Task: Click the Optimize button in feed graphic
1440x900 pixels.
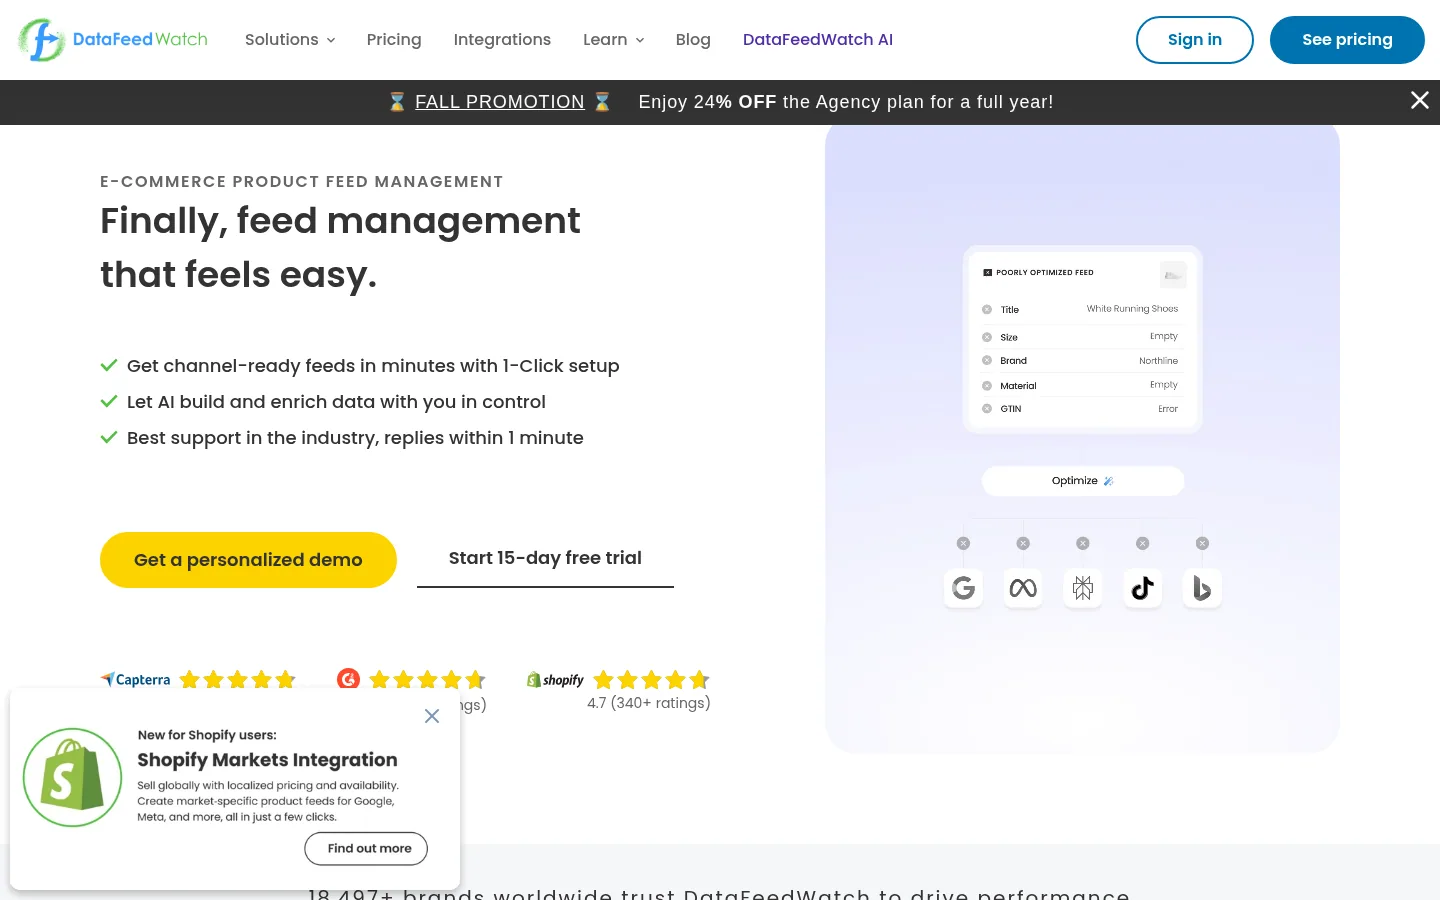Action: coord(1083,481)
